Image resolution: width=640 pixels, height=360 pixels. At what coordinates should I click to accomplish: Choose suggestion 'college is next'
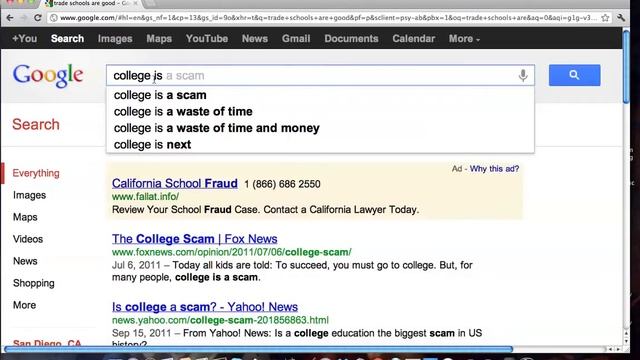320,144
